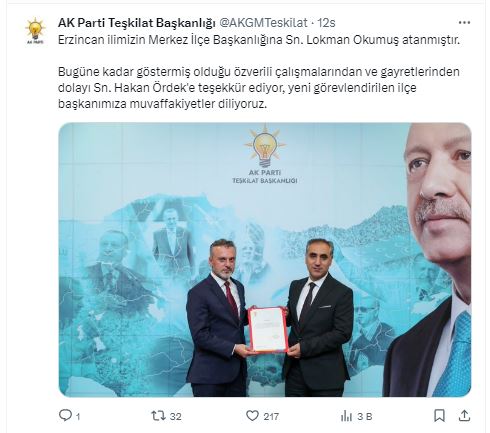This screenshot has height=433, width=490.
Task: Like the tweet with the heart icon
Action: tap(252, 416)
